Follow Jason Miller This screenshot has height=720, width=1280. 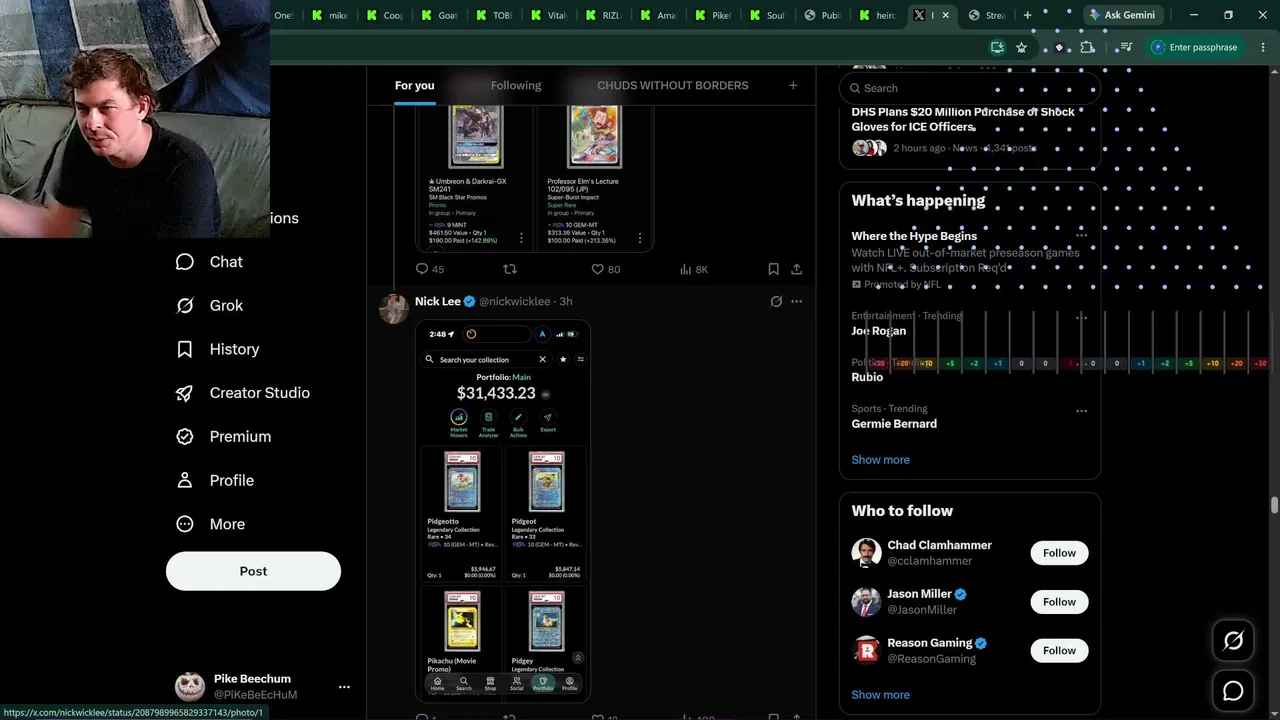[x=1059, y=602]
